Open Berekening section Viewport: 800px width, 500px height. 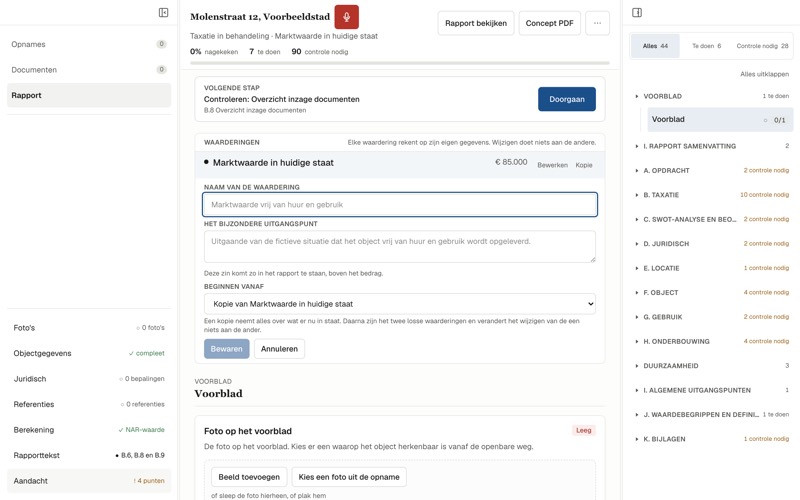[x=89, y=430]
